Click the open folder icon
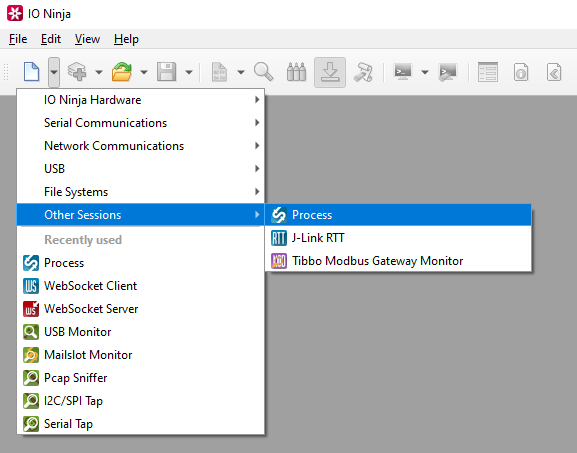 [122, 72]
